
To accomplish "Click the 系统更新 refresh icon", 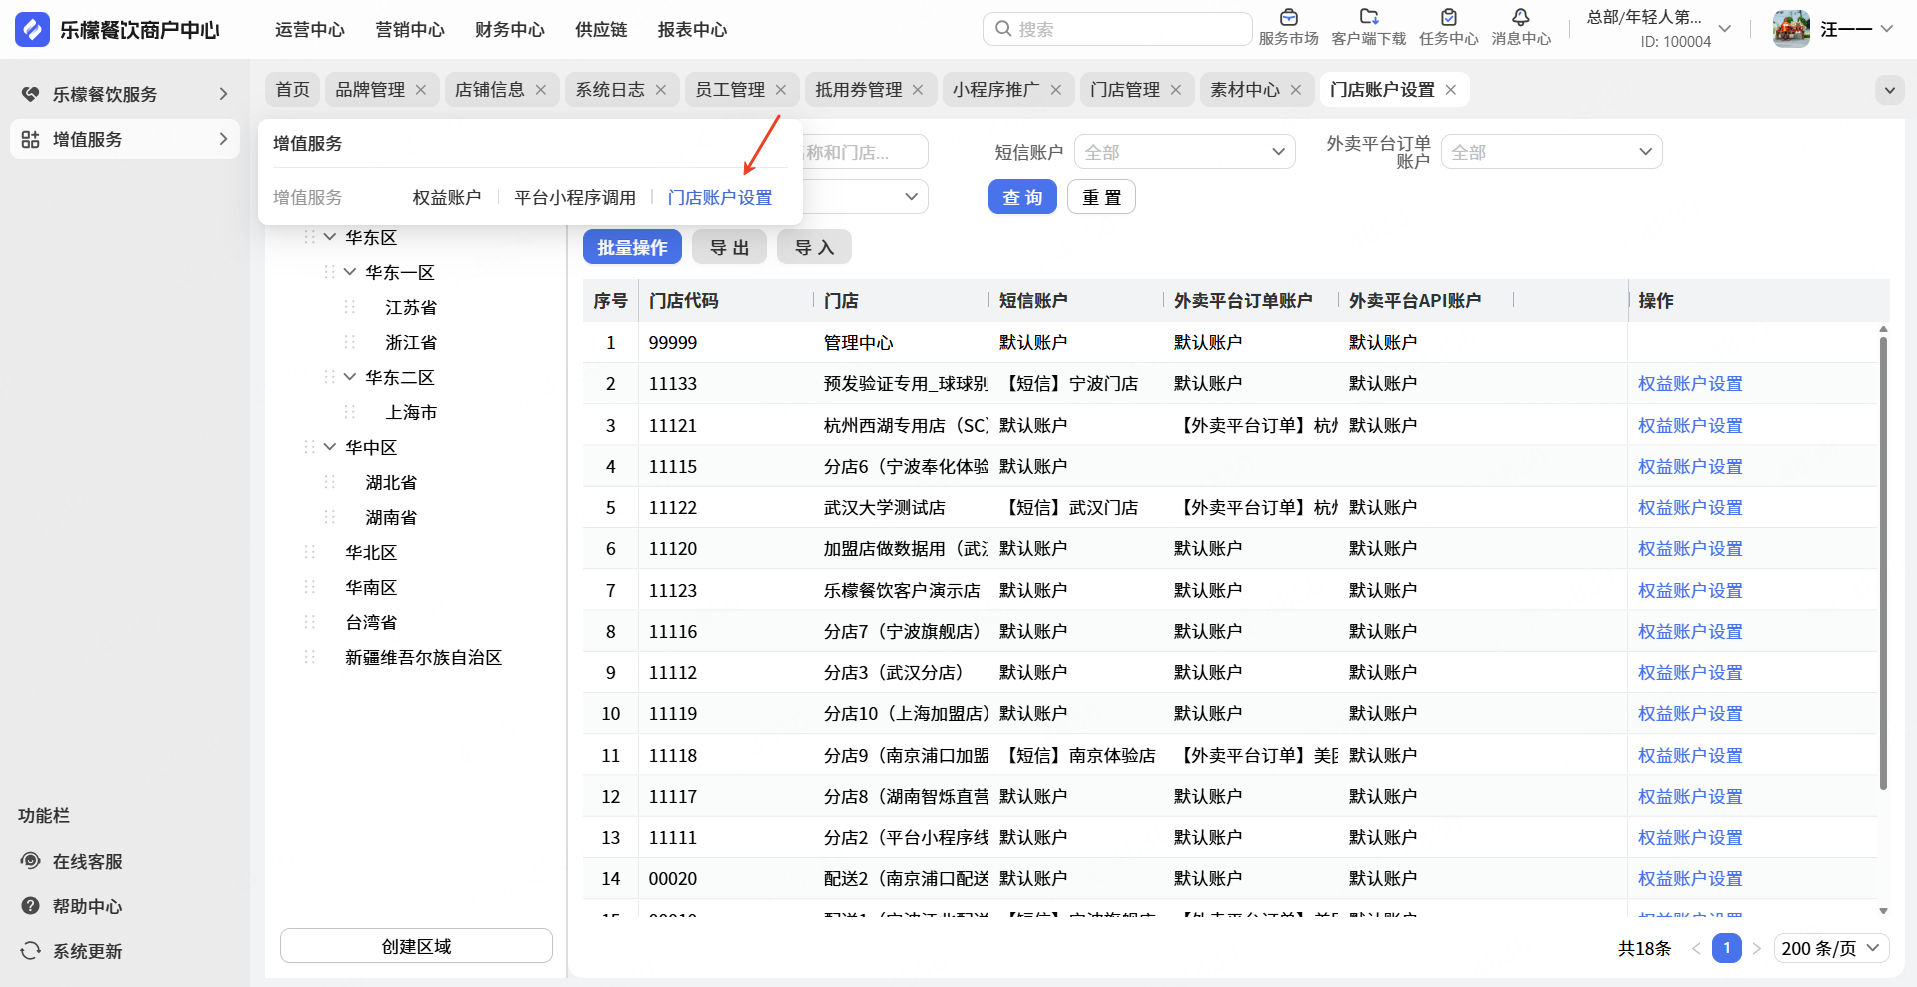I will tap(31, 951).
